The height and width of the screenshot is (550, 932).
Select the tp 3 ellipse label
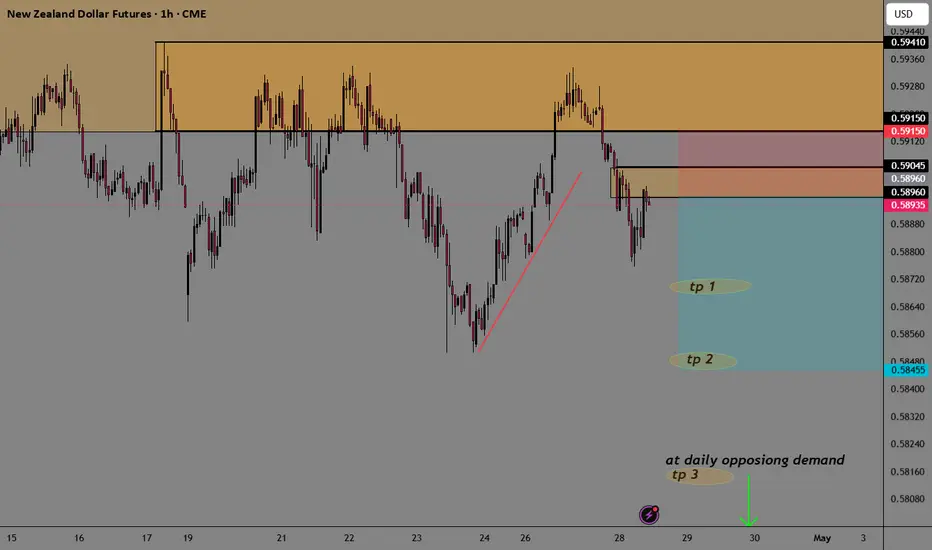click(700, 476)
